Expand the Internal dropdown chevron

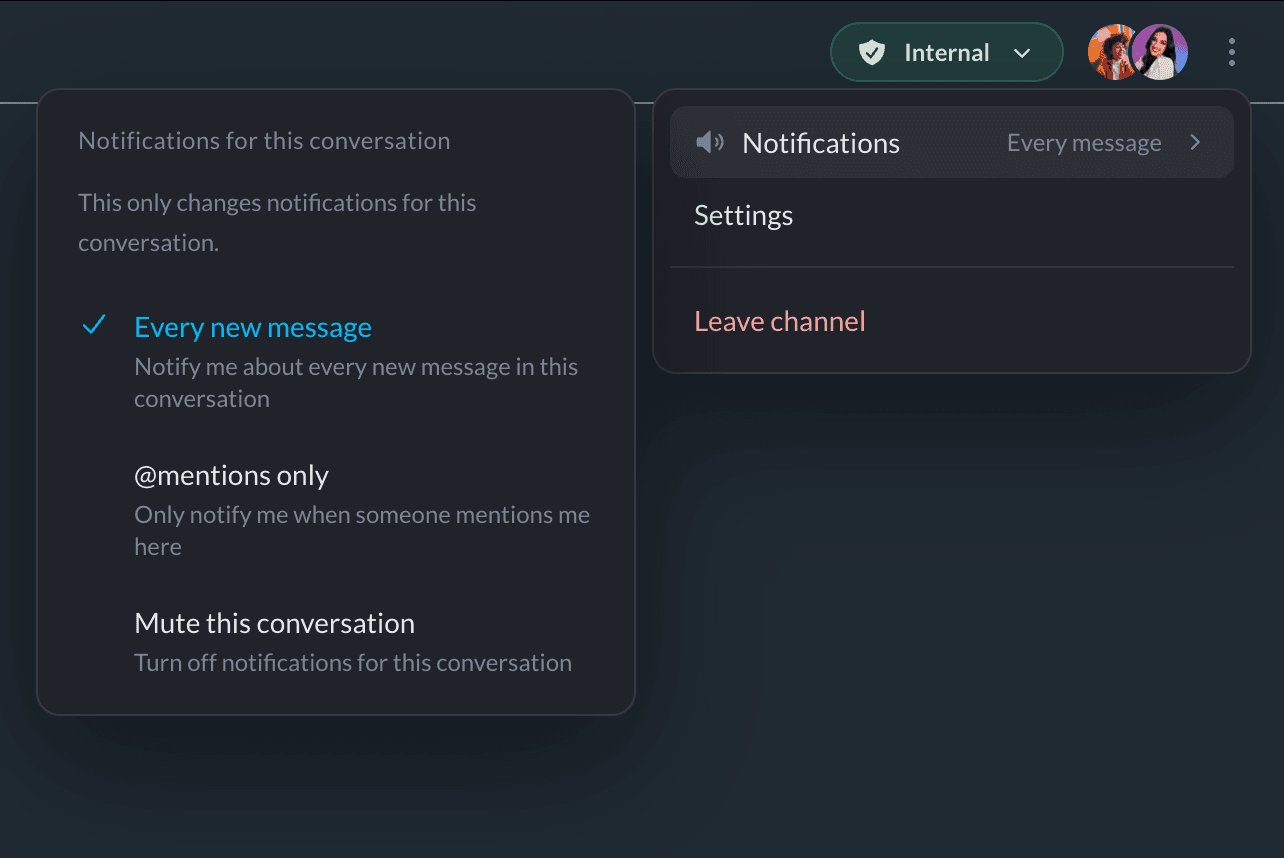pos(1022,53)
